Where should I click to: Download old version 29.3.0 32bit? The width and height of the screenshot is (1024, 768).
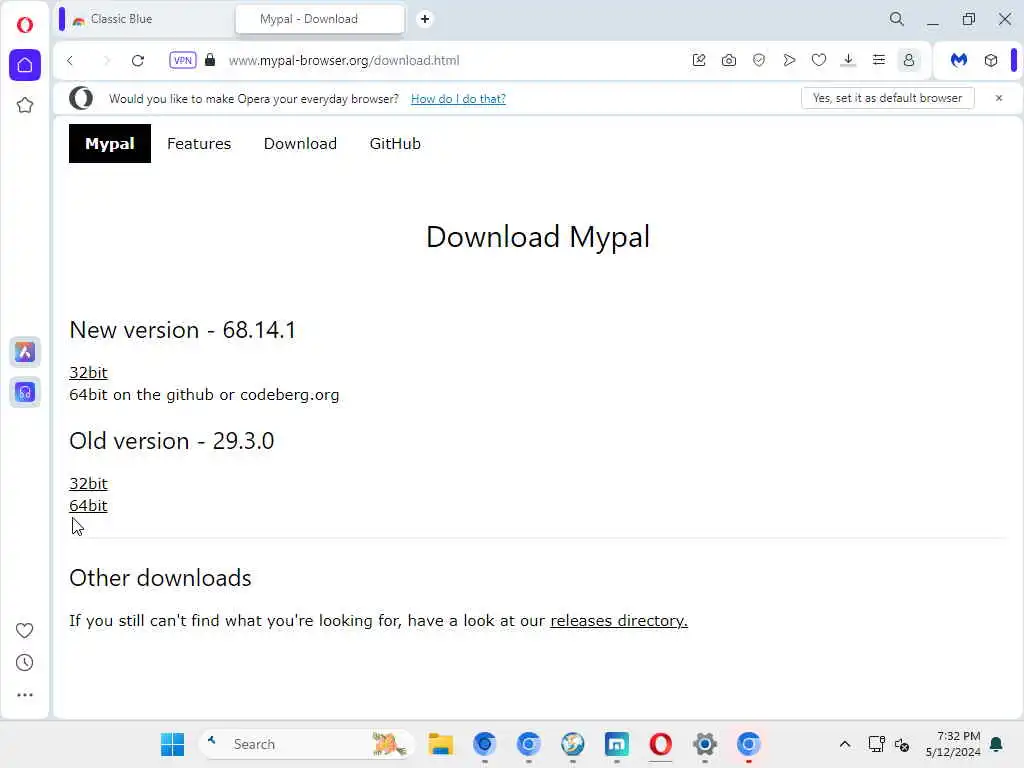coord(88,483)
